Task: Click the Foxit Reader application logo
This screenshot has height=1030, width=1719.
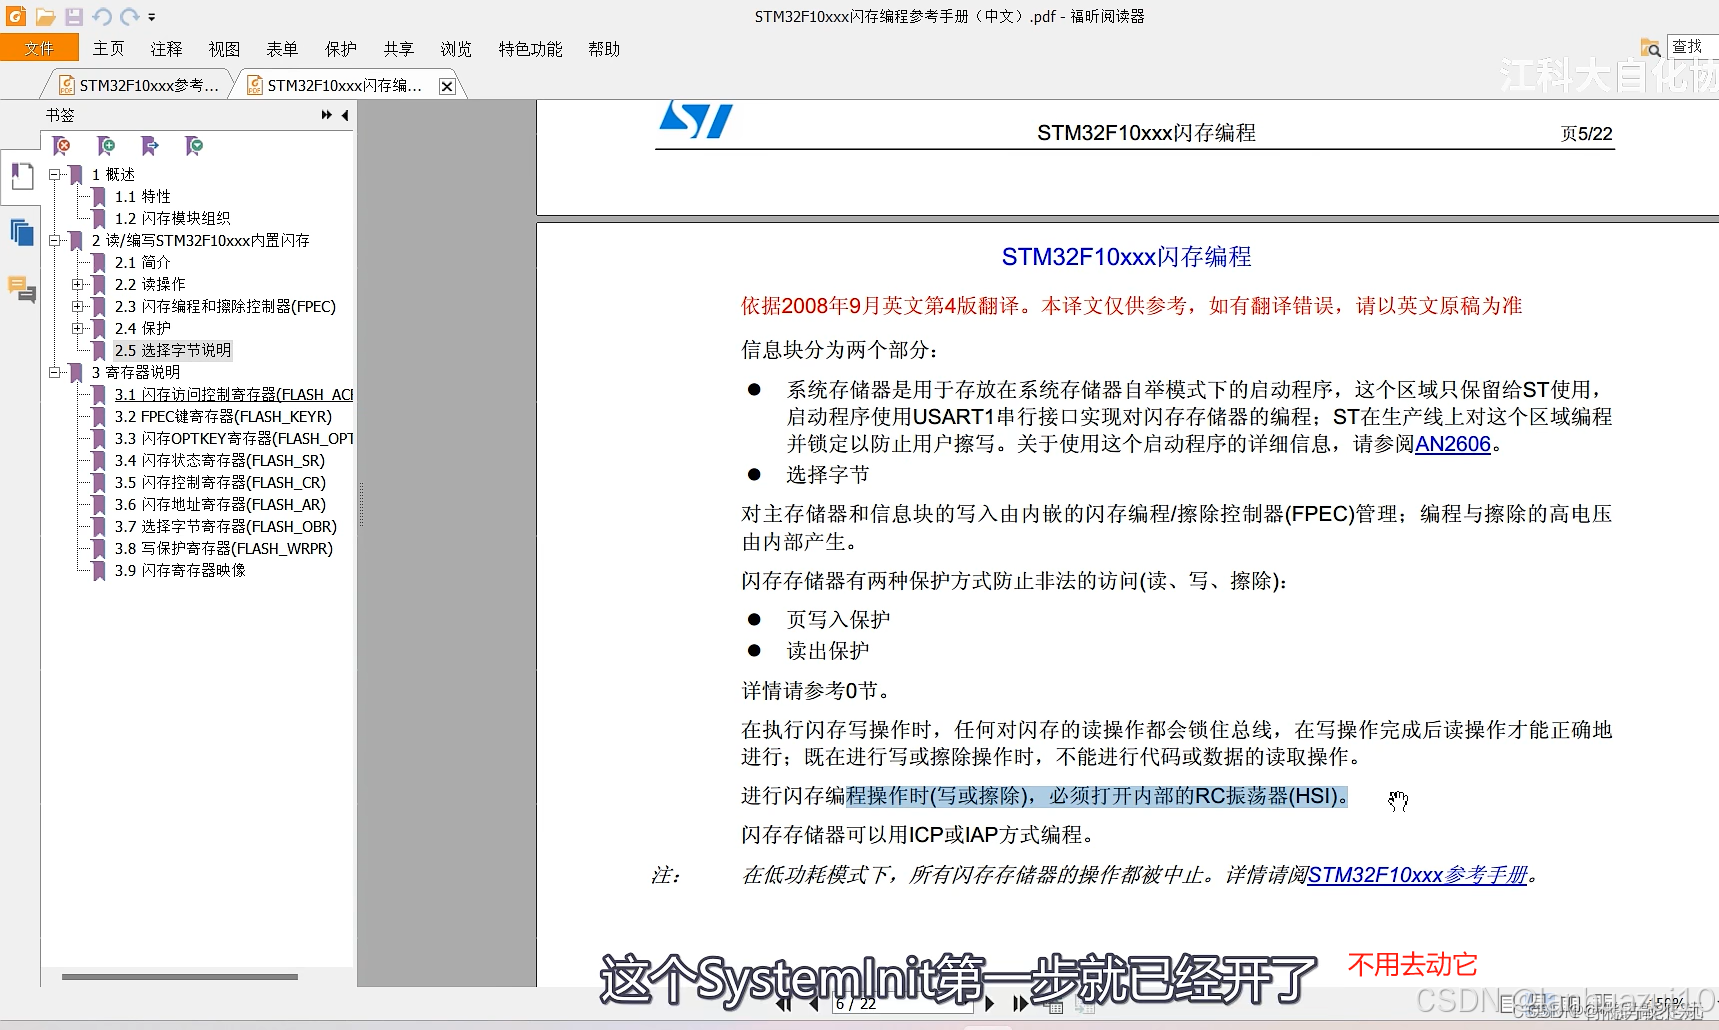Action: [16, 16]
